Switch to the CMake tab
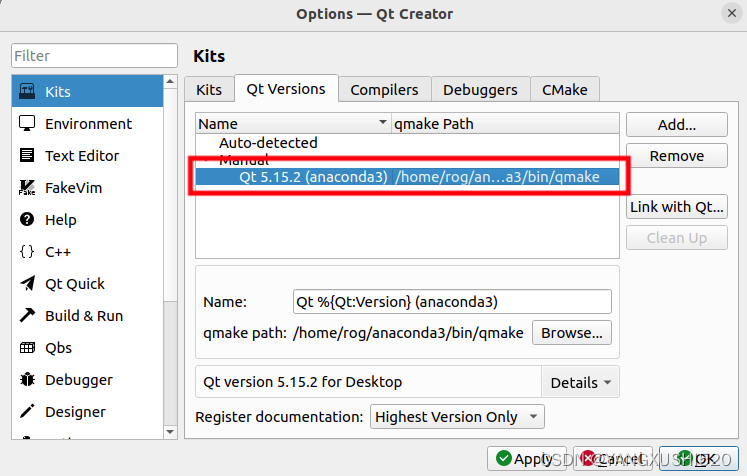 click(565, 90)
